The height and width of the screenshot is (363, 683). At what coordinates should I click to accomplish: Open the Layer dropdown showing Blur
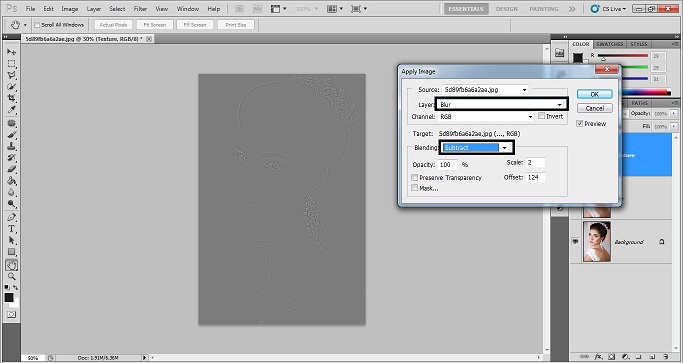pos(501,104)
